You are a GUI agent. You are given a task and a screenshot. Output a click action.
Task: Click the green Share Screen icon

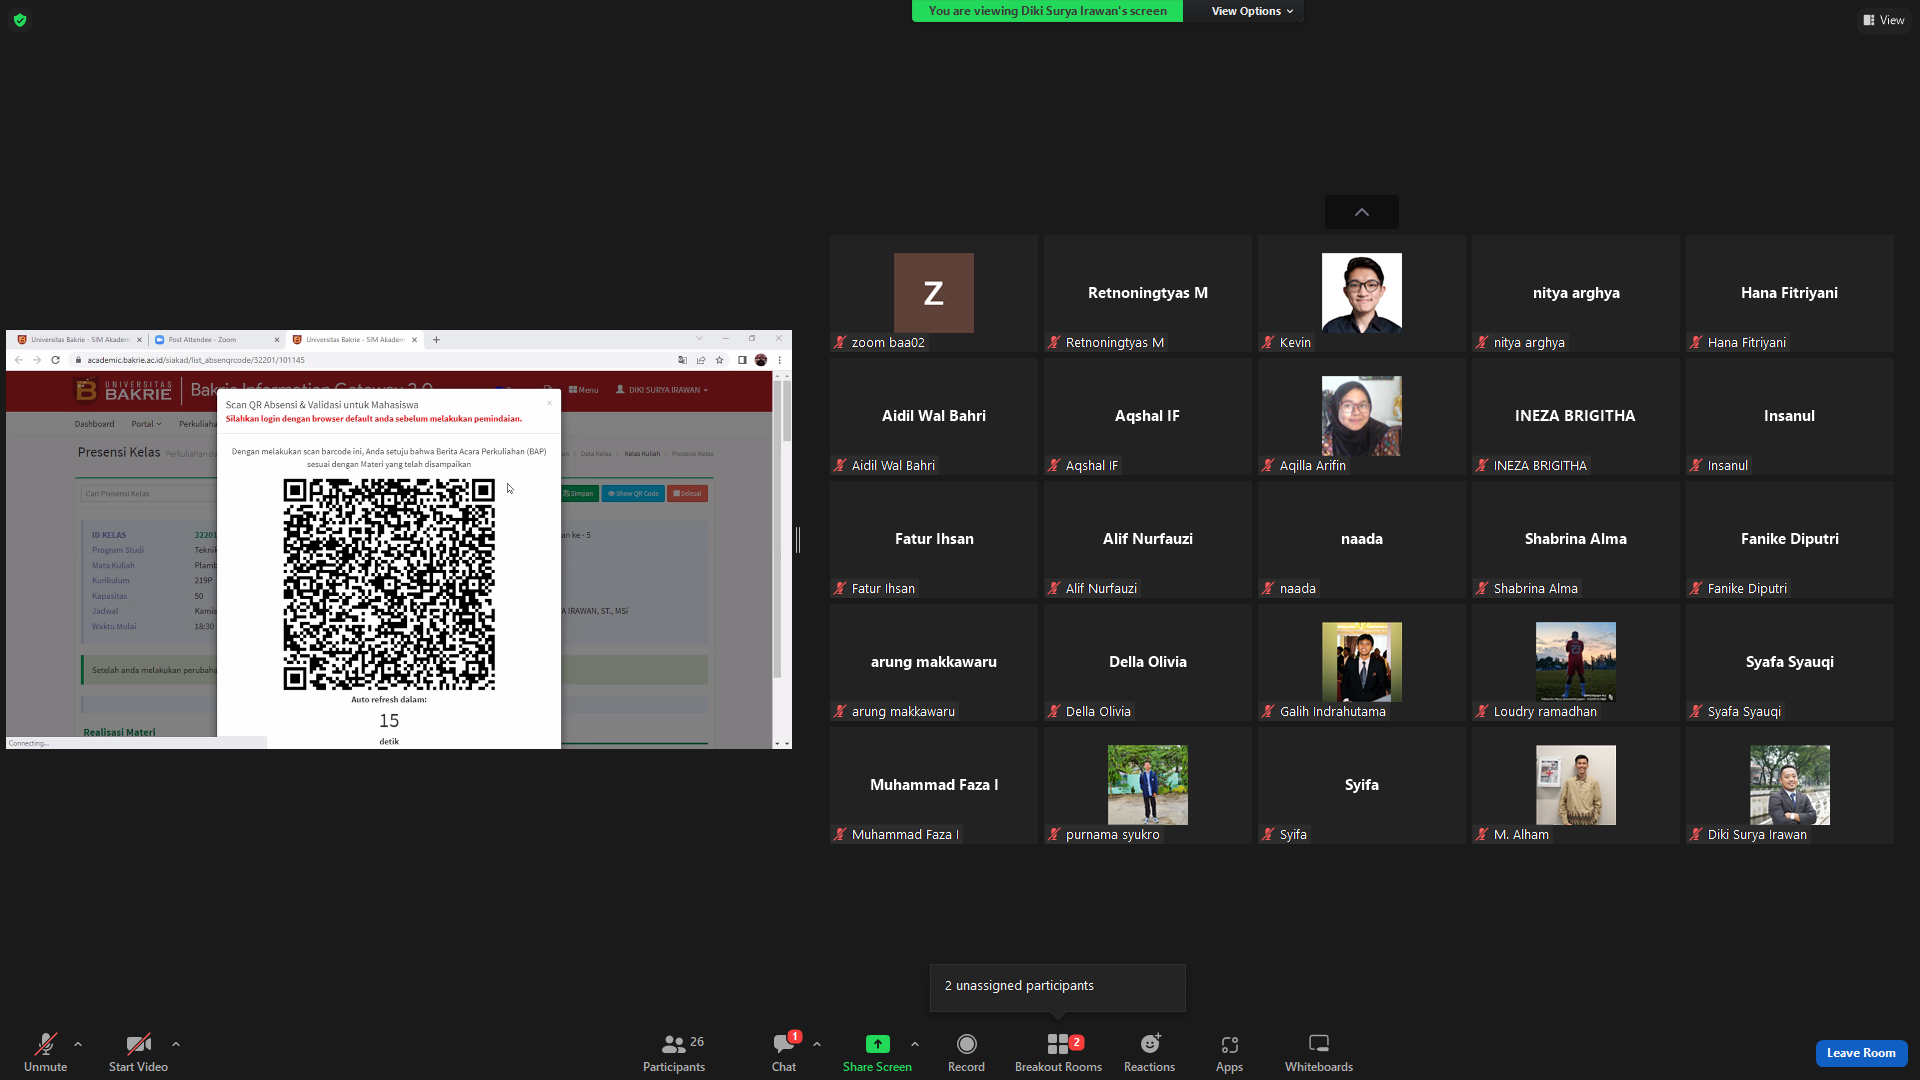pos(877,1044)
